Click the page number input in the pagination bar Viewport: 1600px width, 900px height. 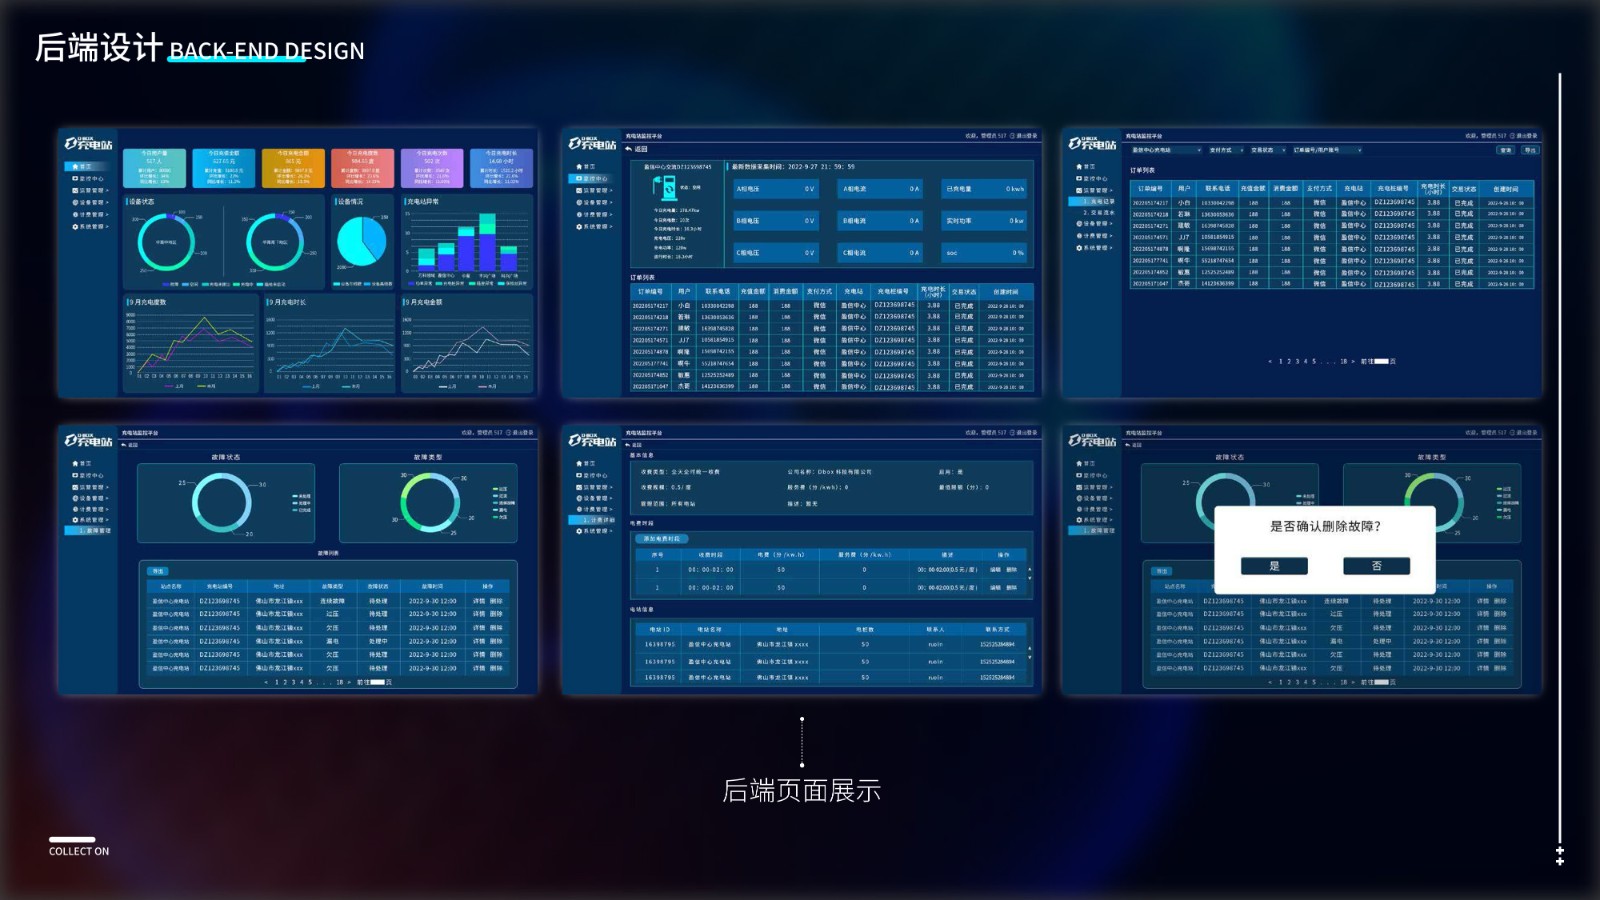[x=377, y=682]
